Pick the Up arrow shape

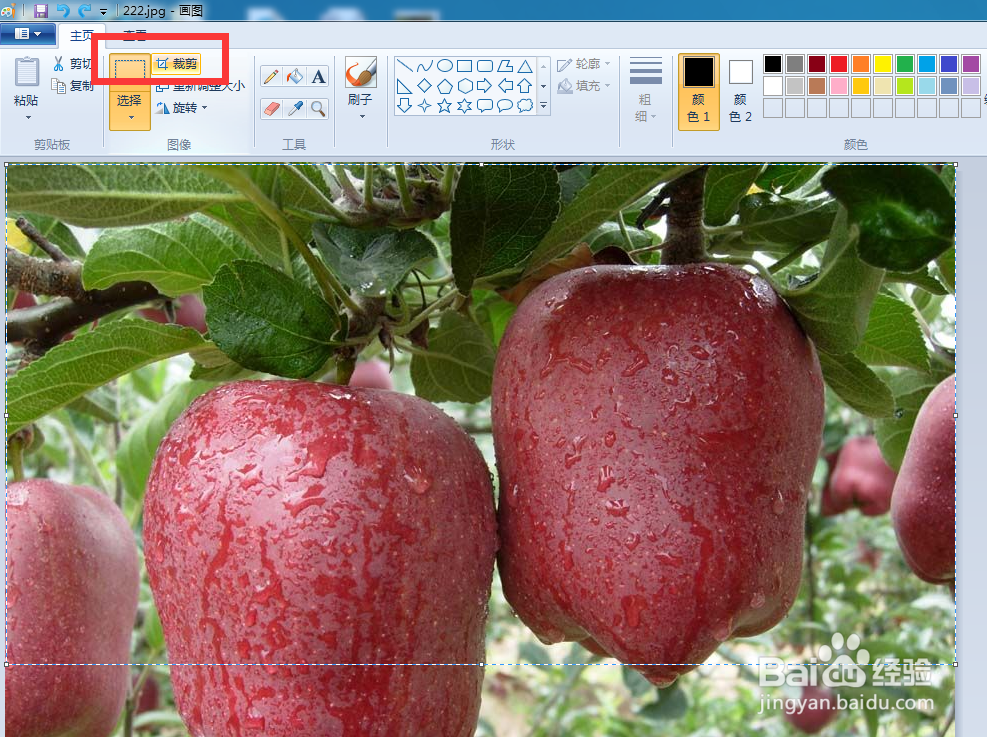click(525, 86)
